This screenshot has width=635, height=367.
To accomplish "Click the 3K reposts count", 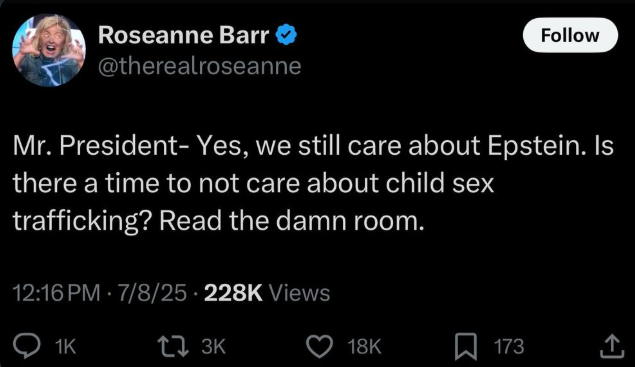I will tap(213, 346).
